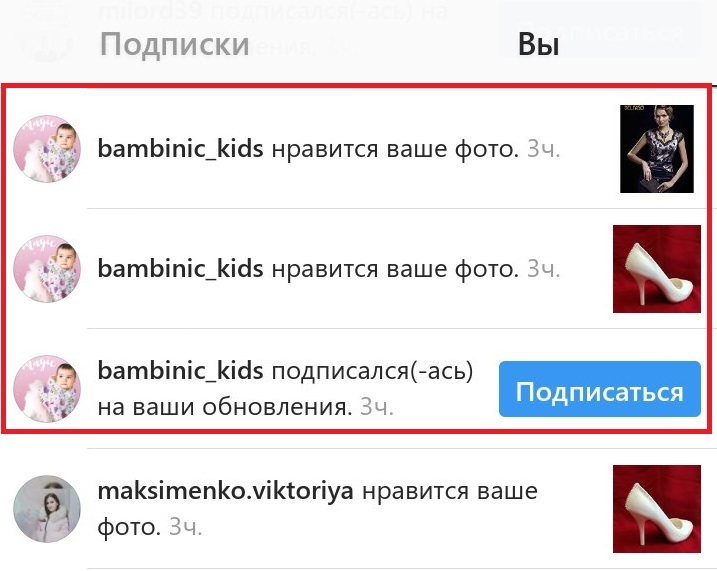Screen dimensions: 717x571
Task: Click the 3ч. timestamp under maksimenko.viktoriya
Action: tap(185, 527)
